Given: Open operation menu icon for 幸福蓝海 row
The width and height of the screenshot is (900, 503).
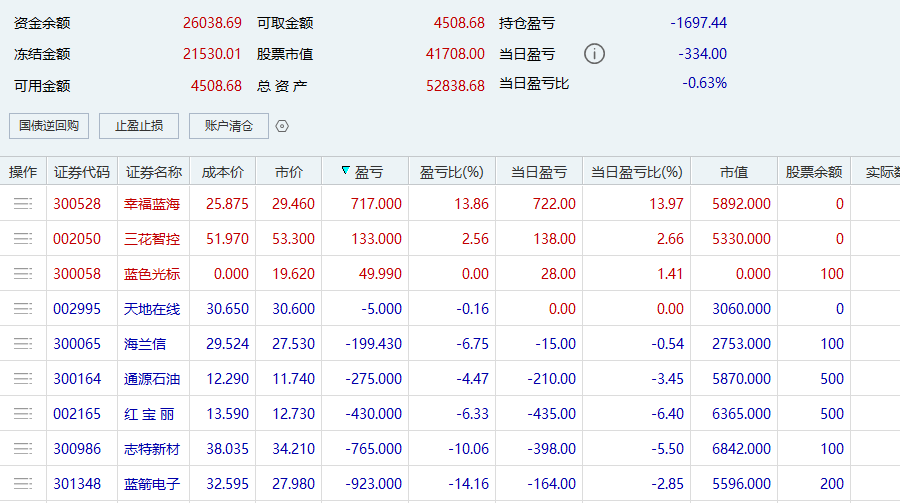Looking at the screenshot, I should coord(23,204).
